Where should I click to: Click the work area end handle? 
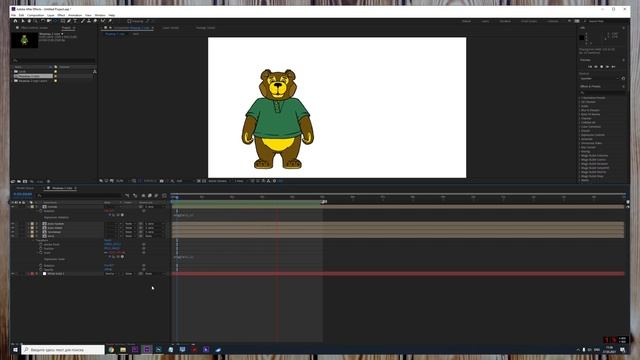coord(323,202)
